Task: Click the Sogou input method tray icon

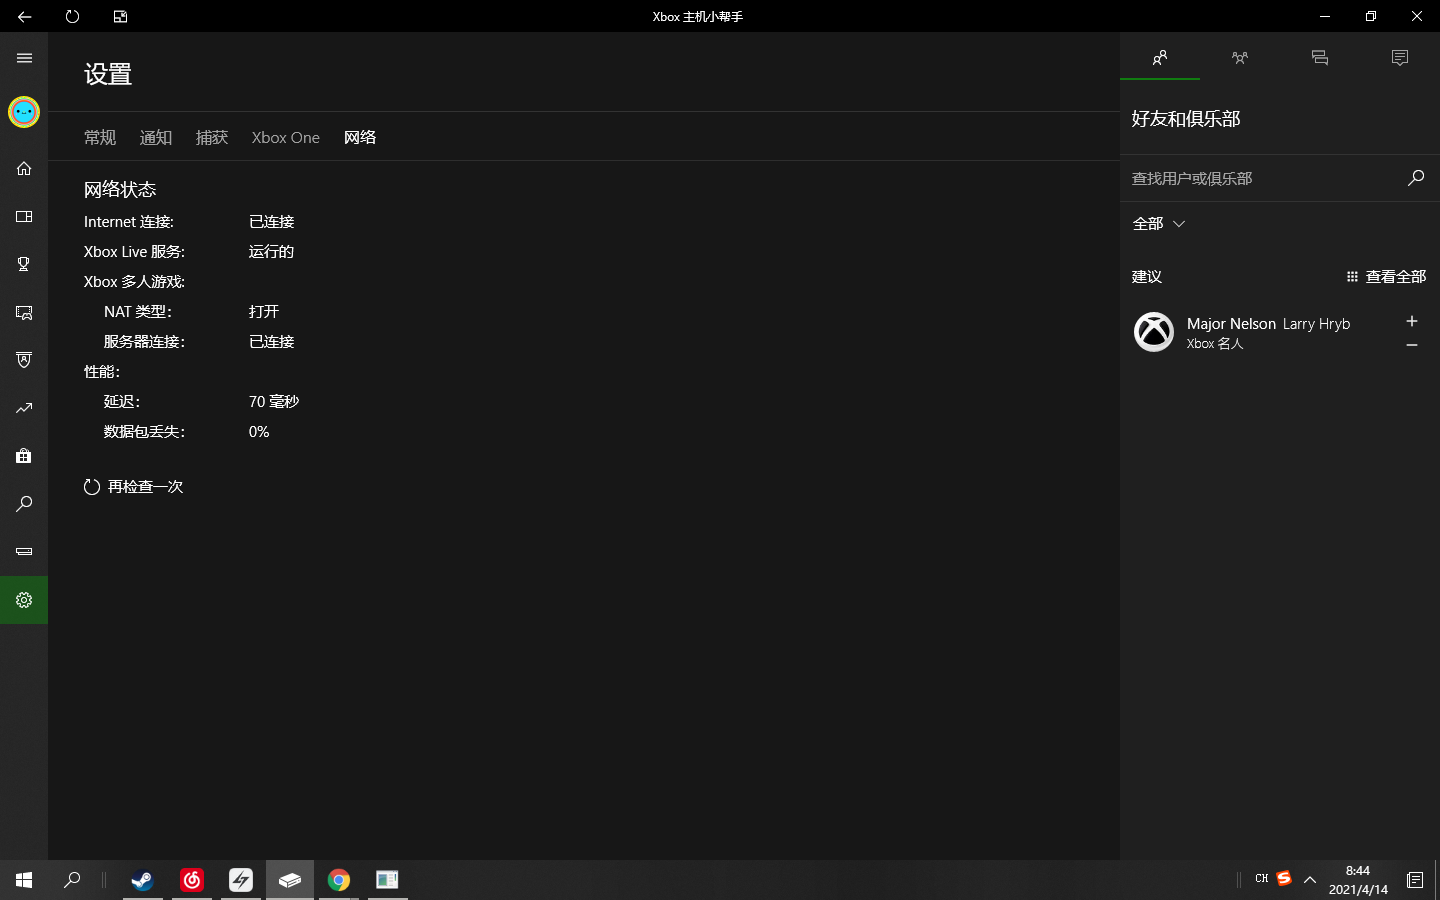Action: point(1284,878)
